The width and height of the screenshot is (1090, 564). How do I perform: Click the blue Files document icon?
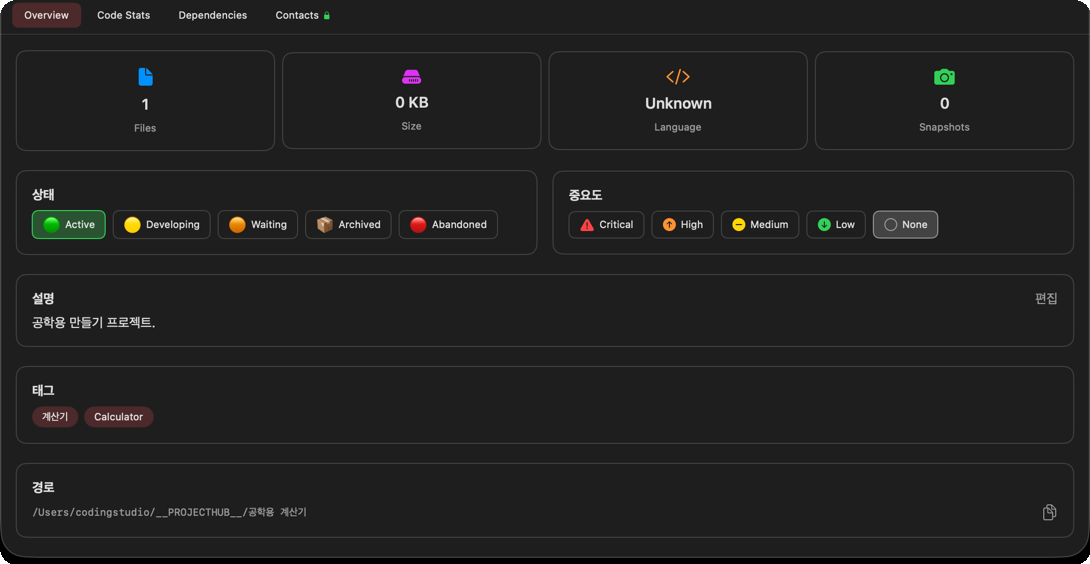tap(145, 76)
